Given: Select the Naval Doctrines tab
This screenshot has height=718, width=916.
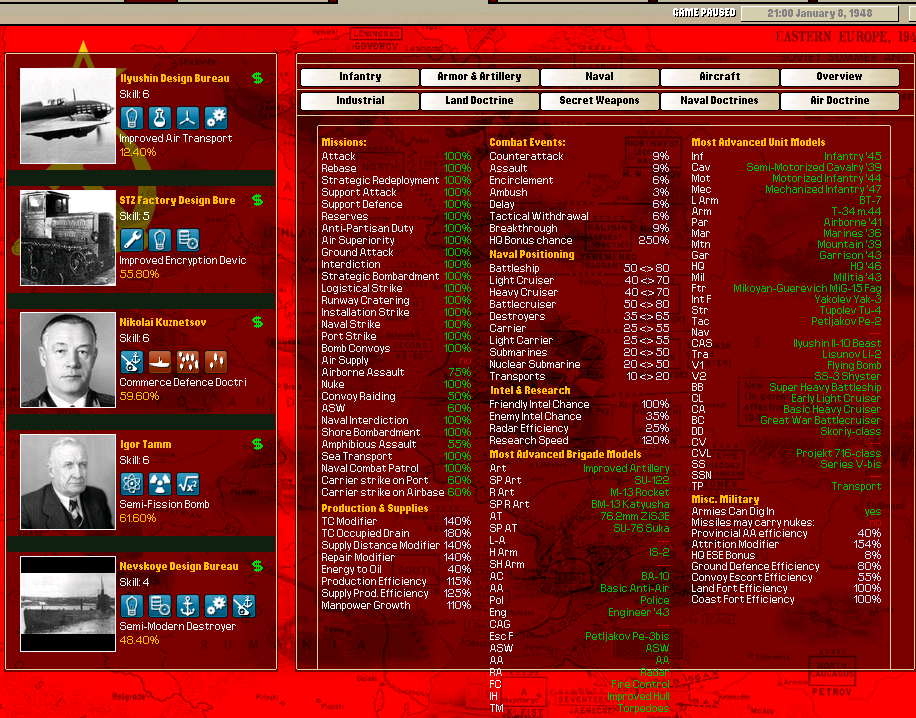Looking at the screenshot, I should click(x=719, y=101).
